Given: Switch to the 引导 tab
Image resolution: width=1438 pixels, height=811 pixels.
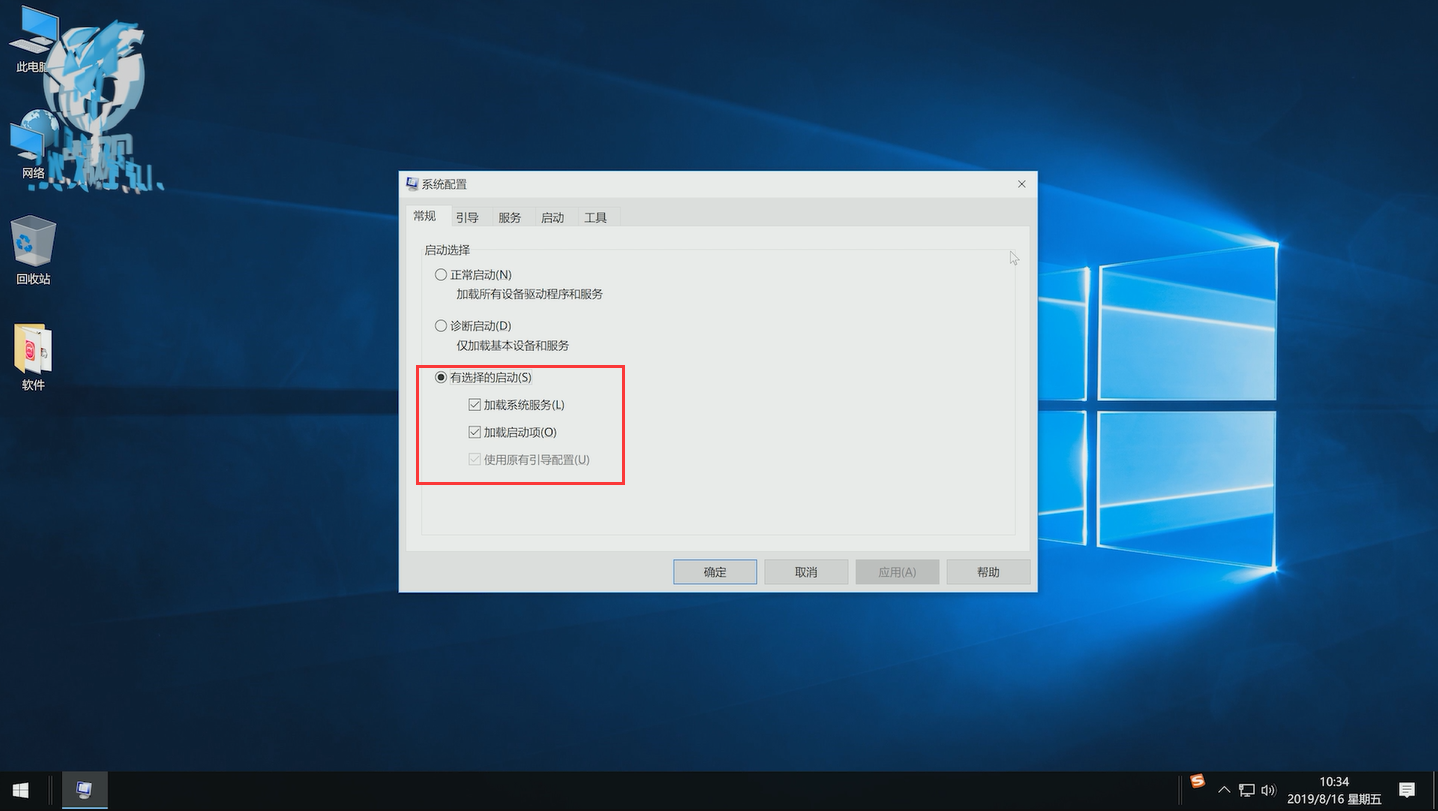Looking at the screenshot, I should (467, 217).
